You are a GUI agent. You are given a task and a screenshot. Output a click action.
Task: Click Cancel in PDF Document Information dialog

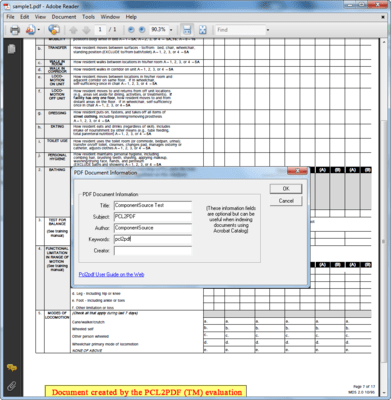tap(286, 201)
